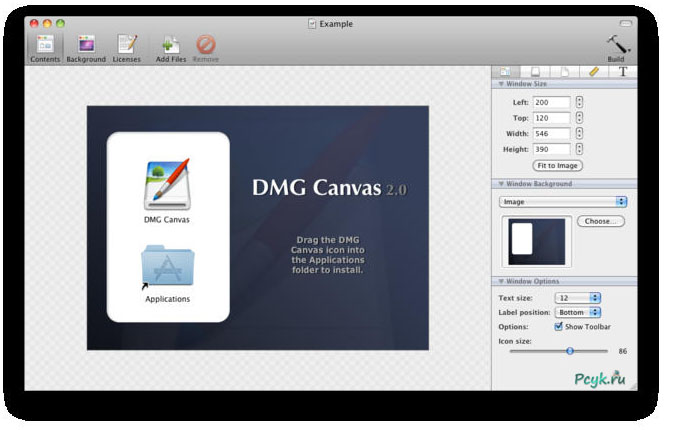Open the Label position dropdown
This screenshot has height=430, width=677.
[577, 312]
